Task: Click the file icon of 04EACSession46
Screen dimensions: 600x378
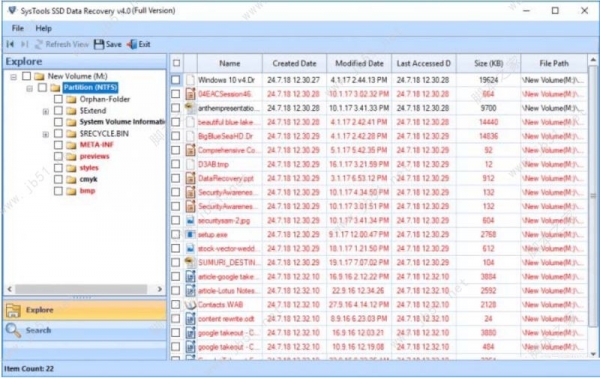Action: (190, 94)
